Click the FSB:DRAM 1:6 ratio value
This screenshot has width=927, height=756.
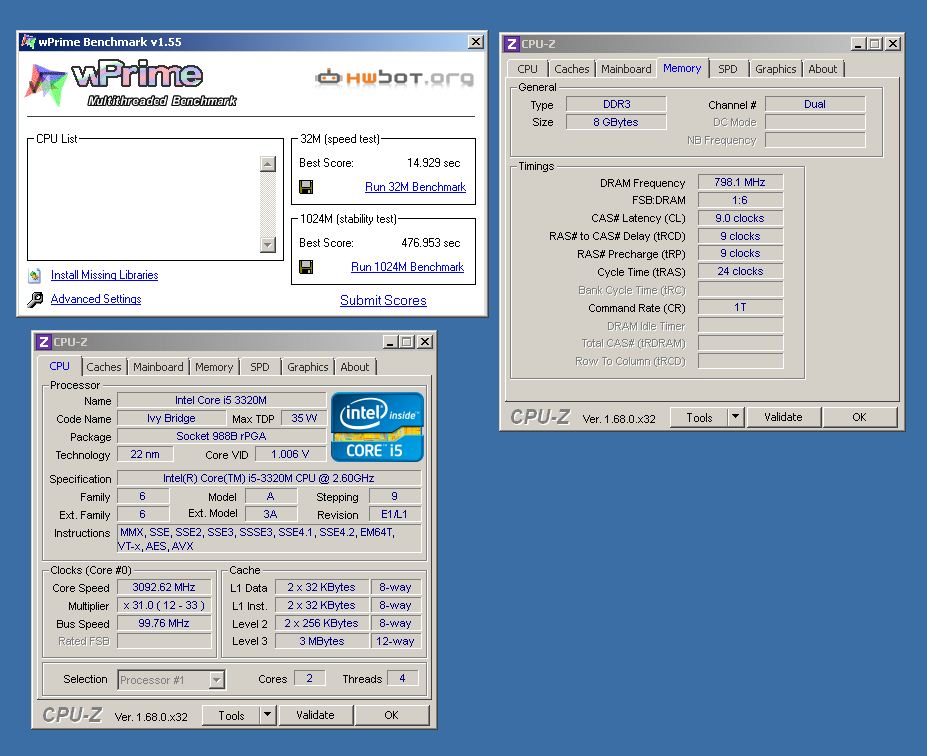click(740, 200)
